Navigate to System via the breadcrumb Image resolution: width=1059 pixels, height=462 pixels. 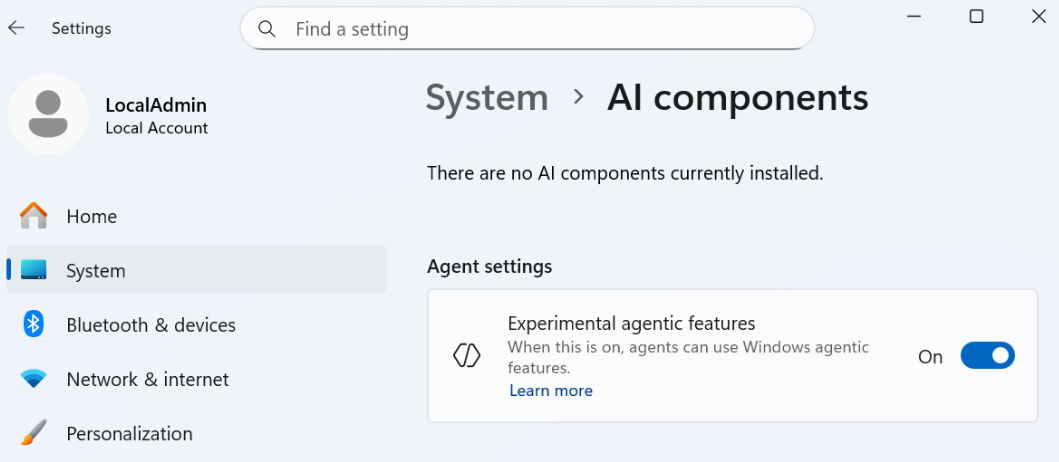(x=487, y=98)
